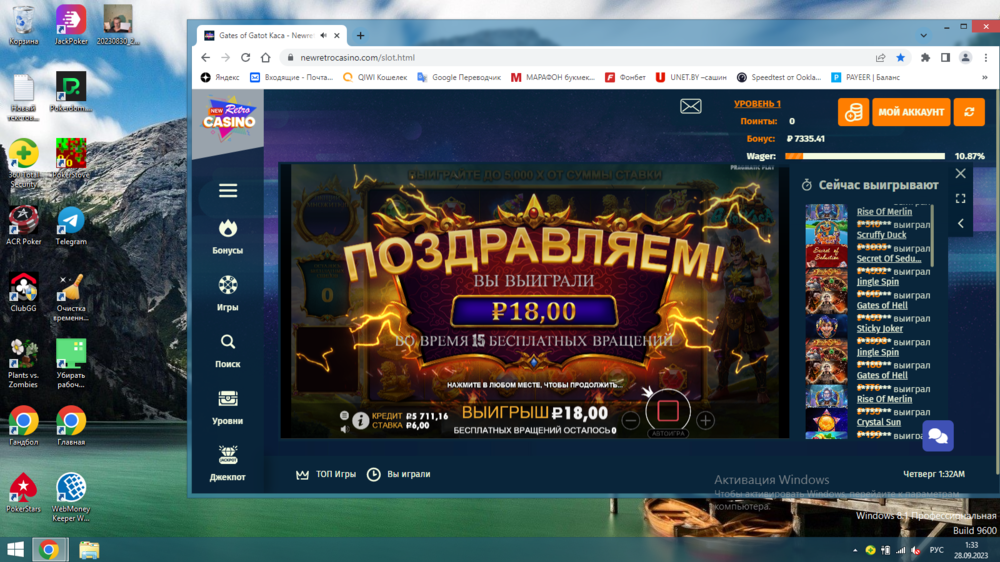Collapse the winners panel with chevron arrow
The width and height of the screenshot is (1000, 562).
(961, 223)
